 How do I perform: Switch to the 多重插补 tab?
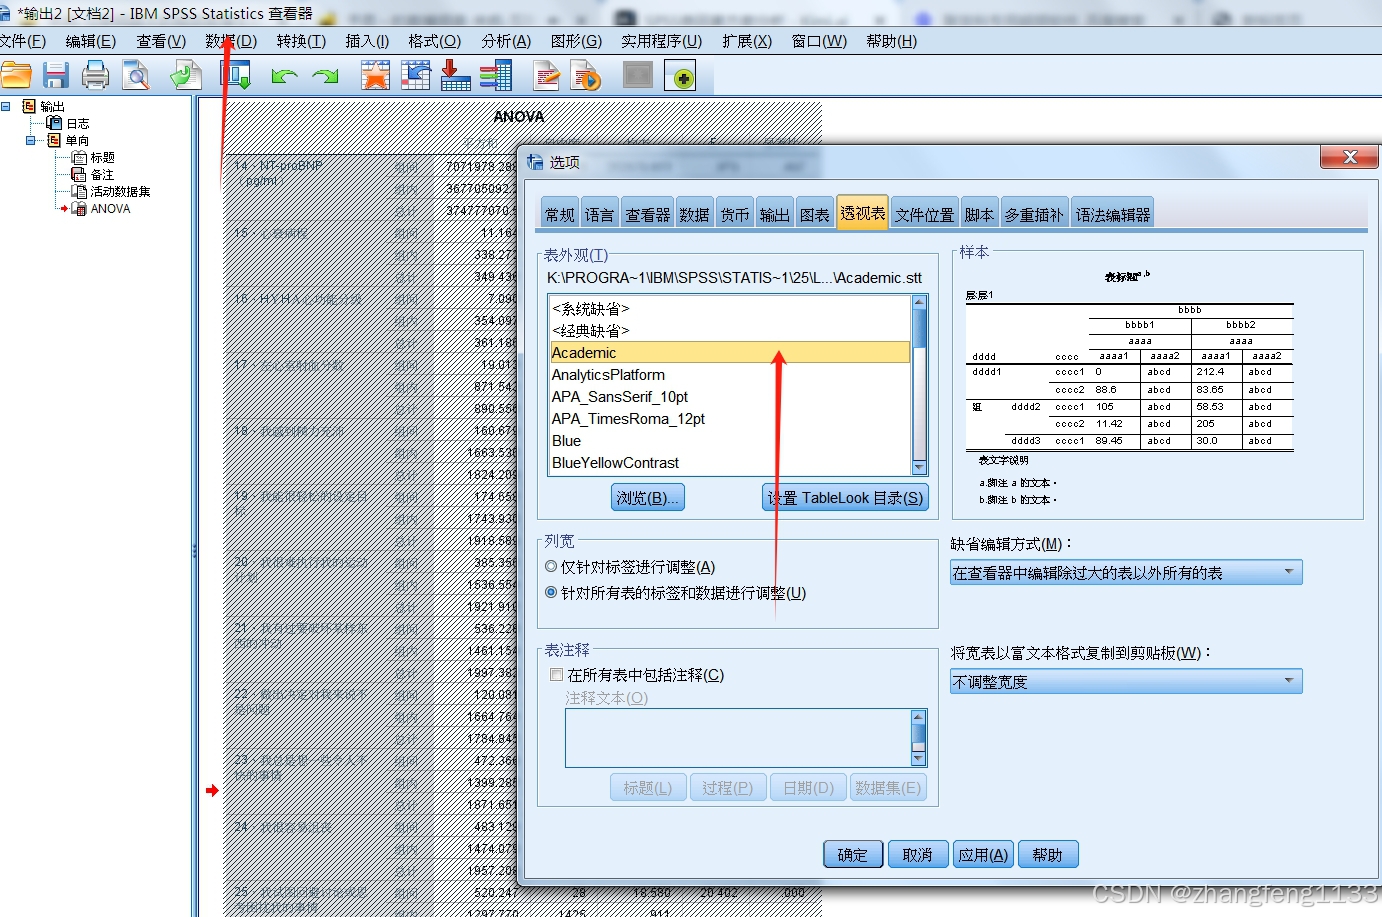tap(1034, 214)
